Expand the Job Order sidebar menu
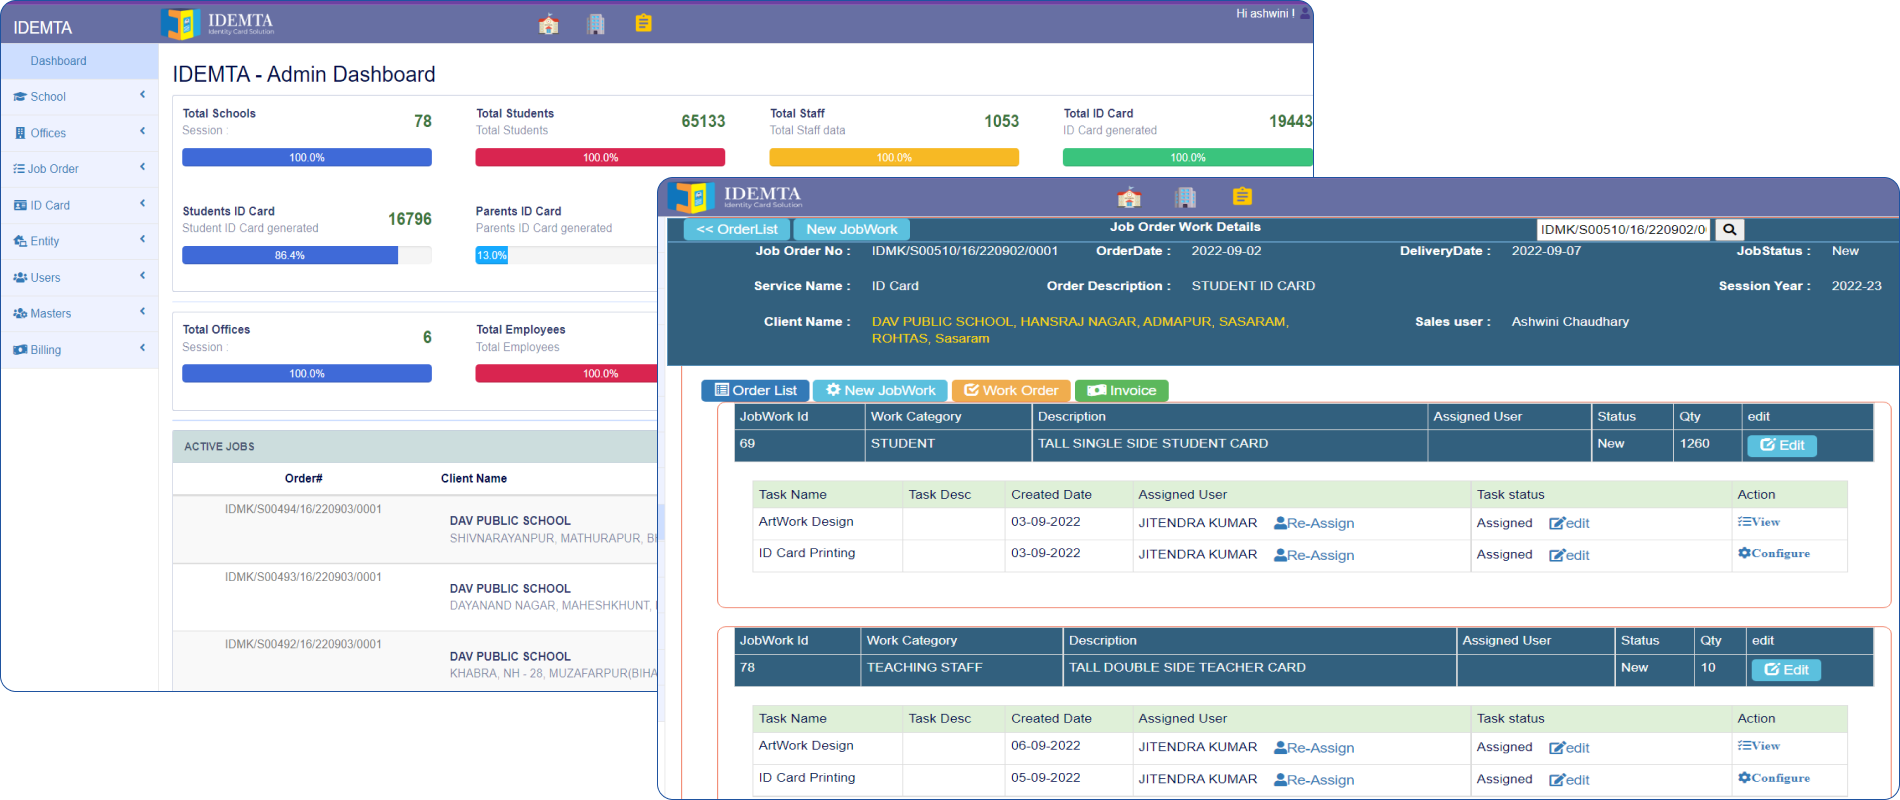Viewport: 1900px width, 800px height. [79, 169]
